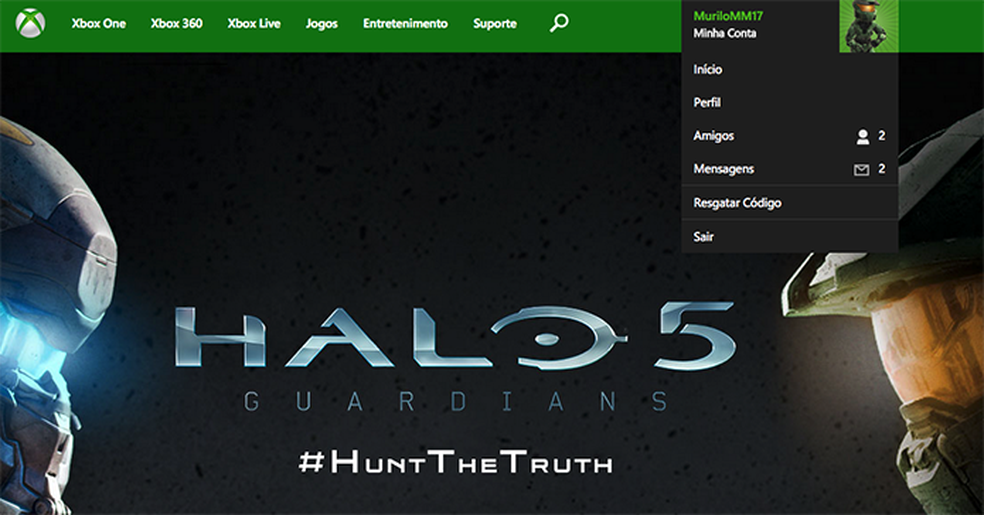Select Perfil in account dropdown

coord(789,102)
